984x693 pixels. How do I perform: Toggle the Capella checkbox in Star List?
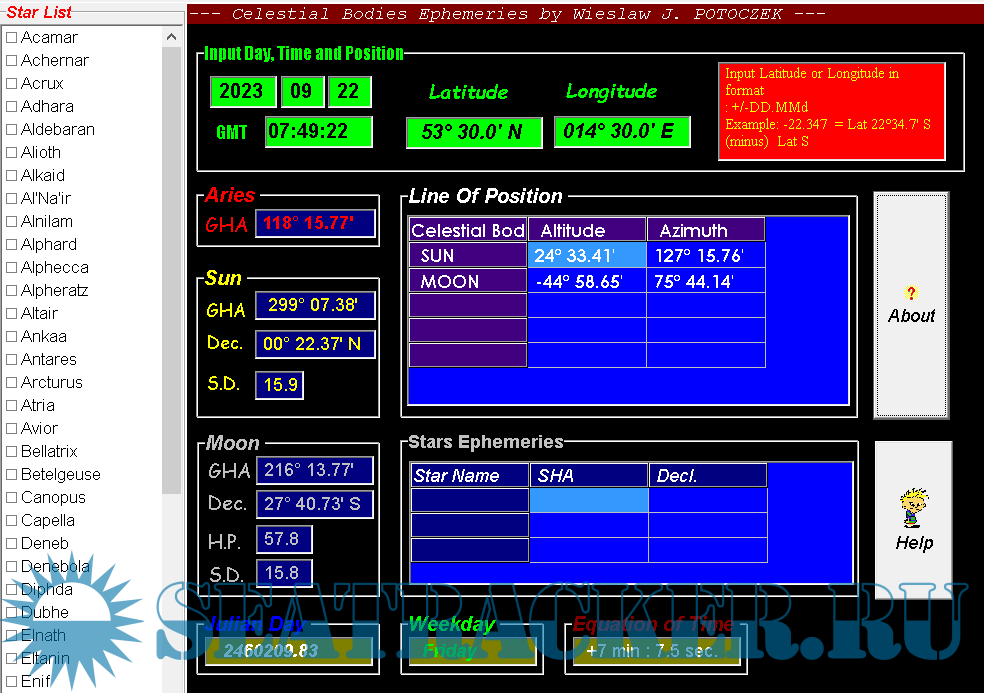12,520
